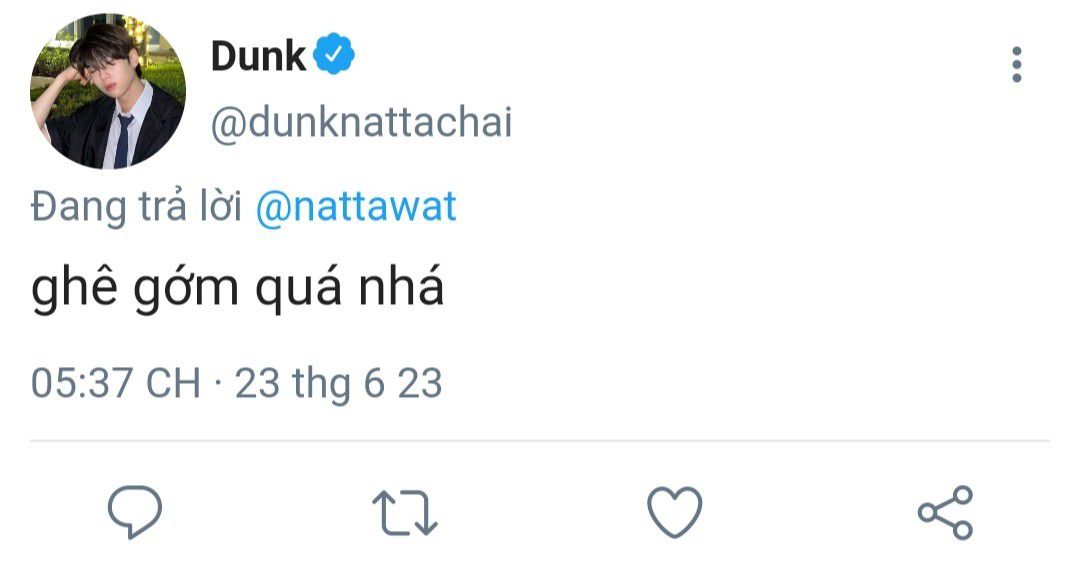Click the blue verified badge next to Dunk

(334, 54)
